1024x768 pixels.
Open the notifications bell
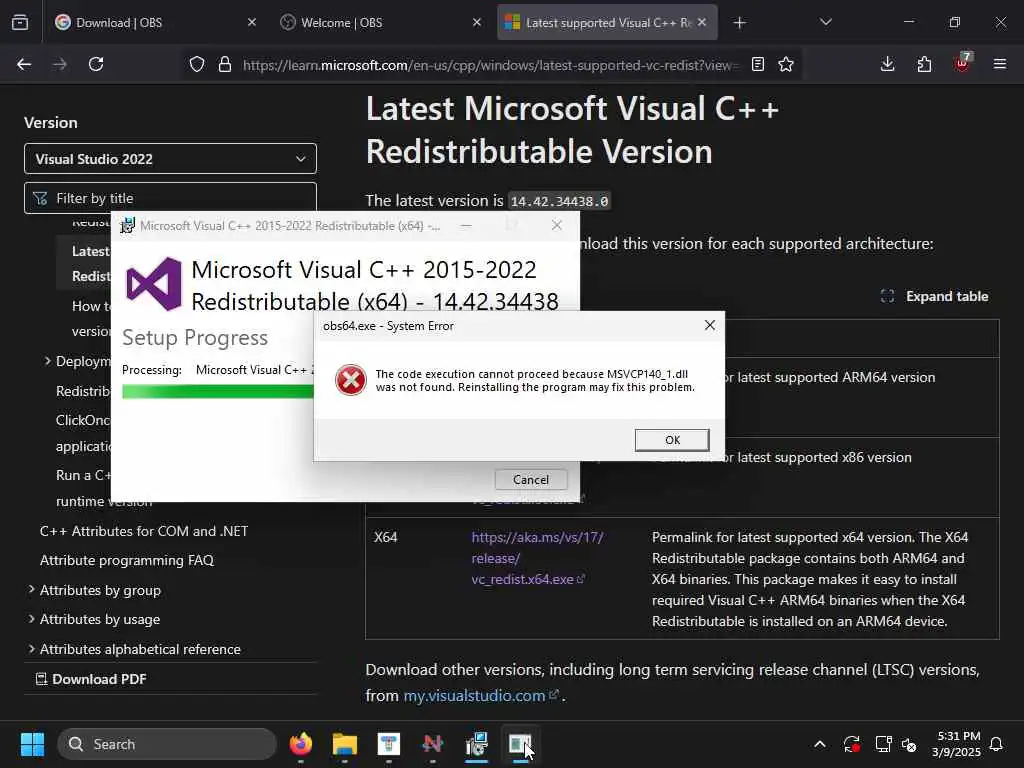coord(997,744)
